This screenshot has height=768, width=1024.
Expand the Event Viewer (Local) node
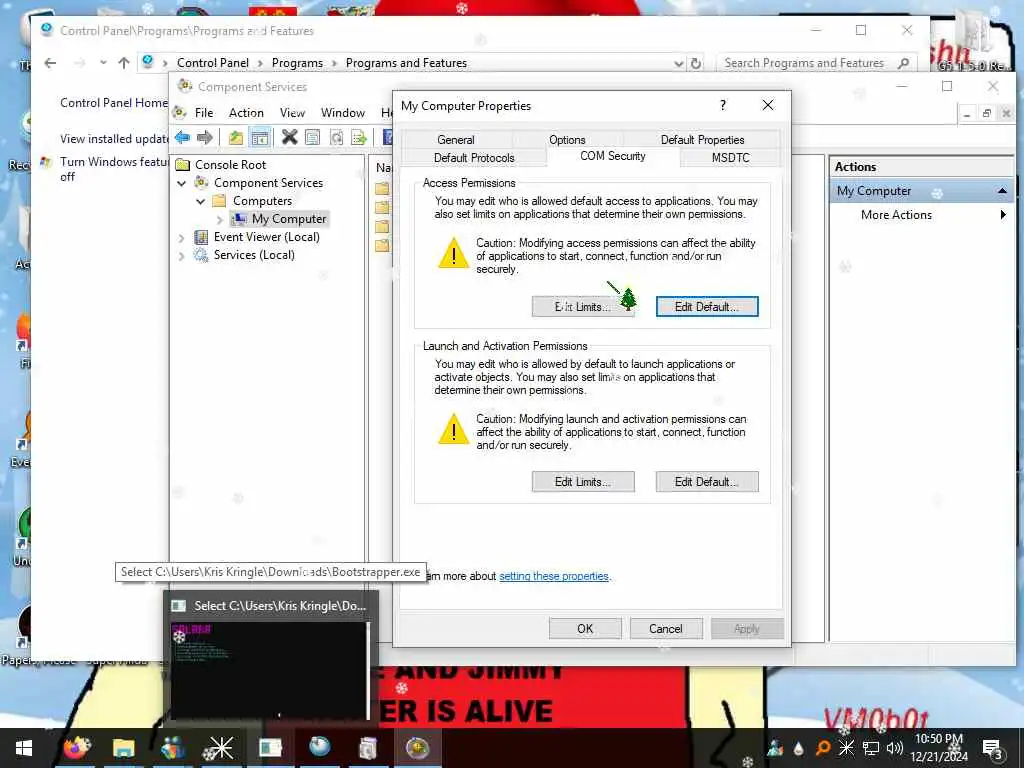point(182,238)
